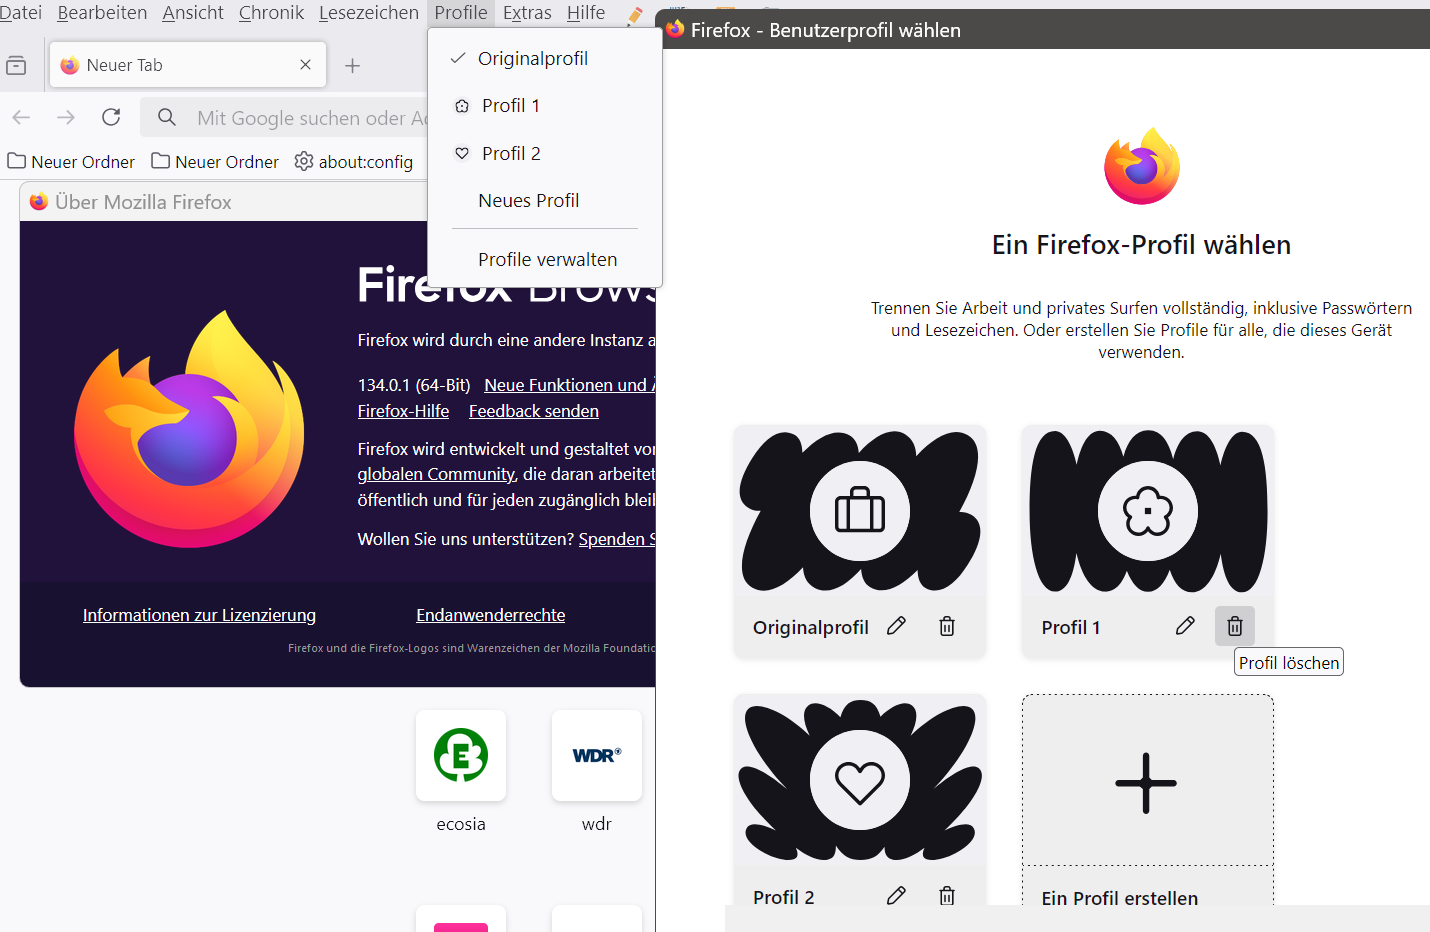Go back with the left arrow
1430x932 pixels.
pyautogui.click(x=21, y=117)
